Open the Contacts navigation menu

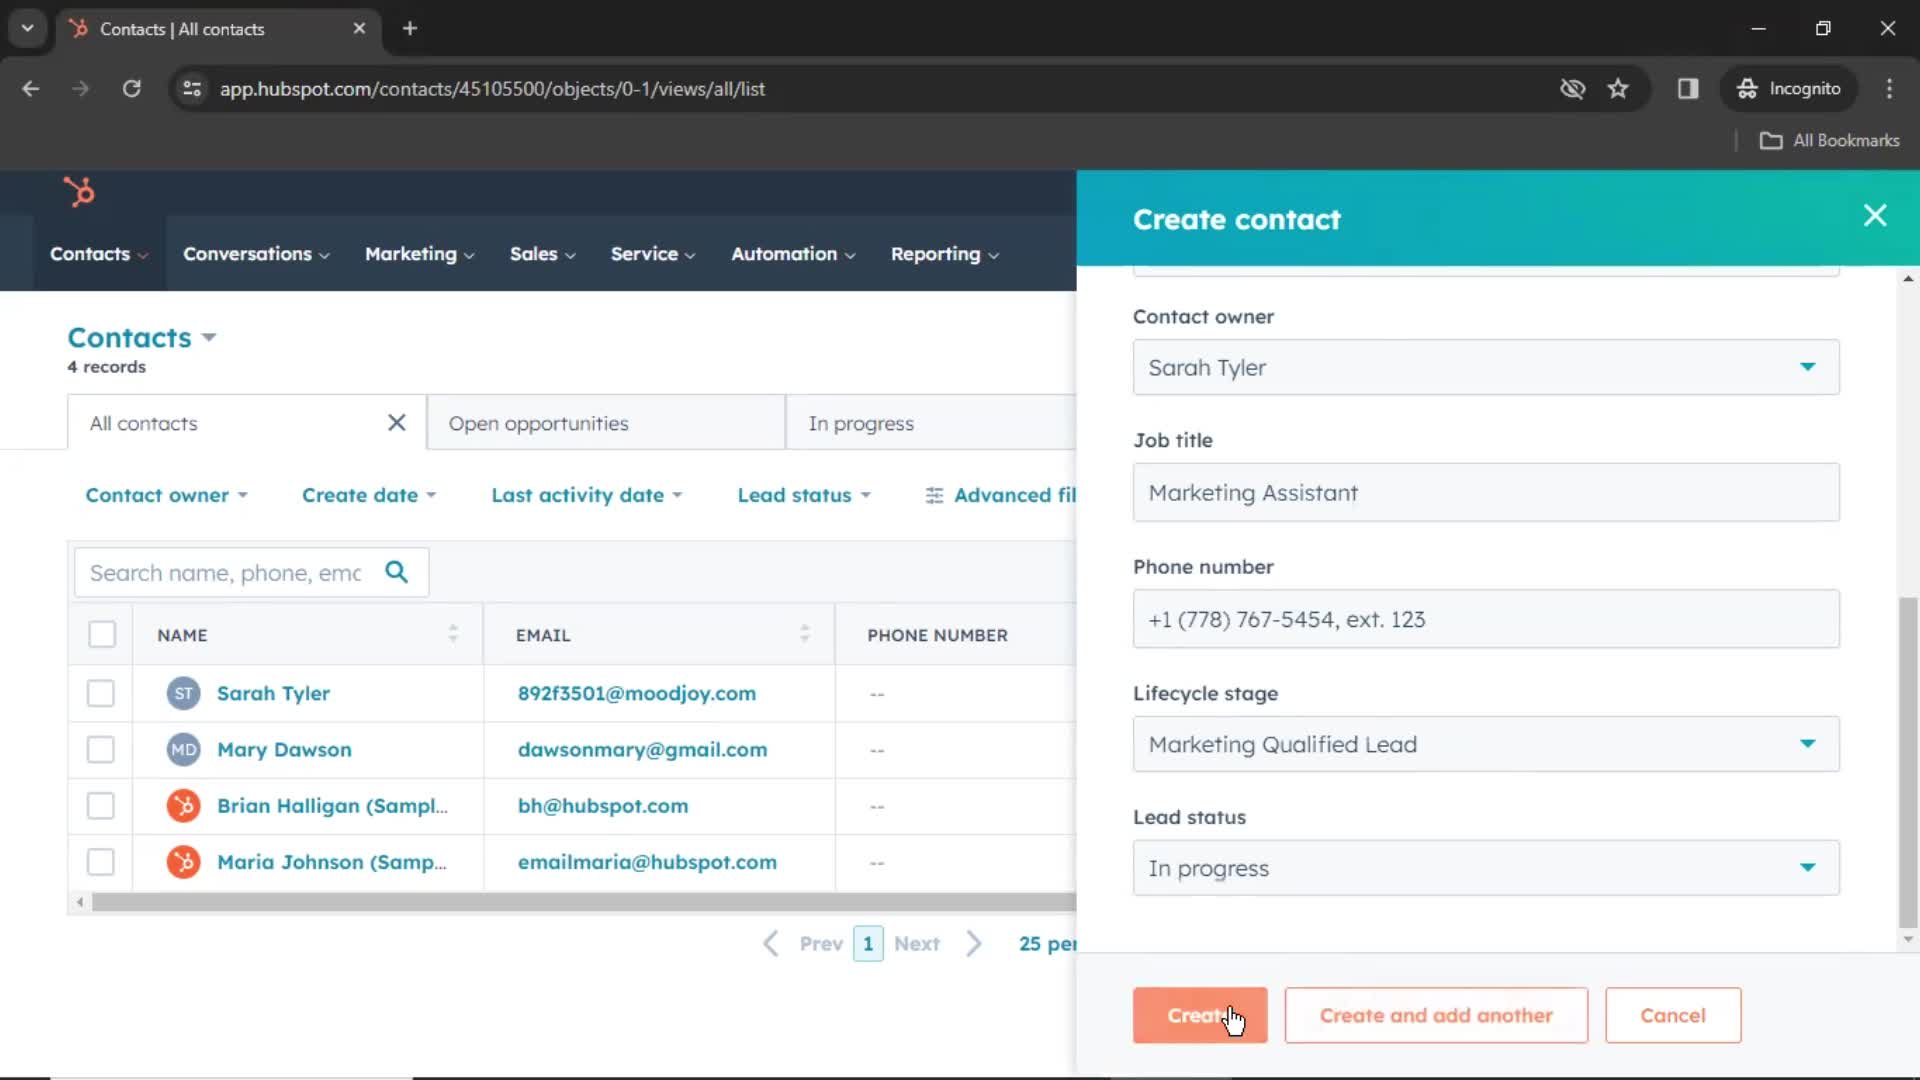99,253
